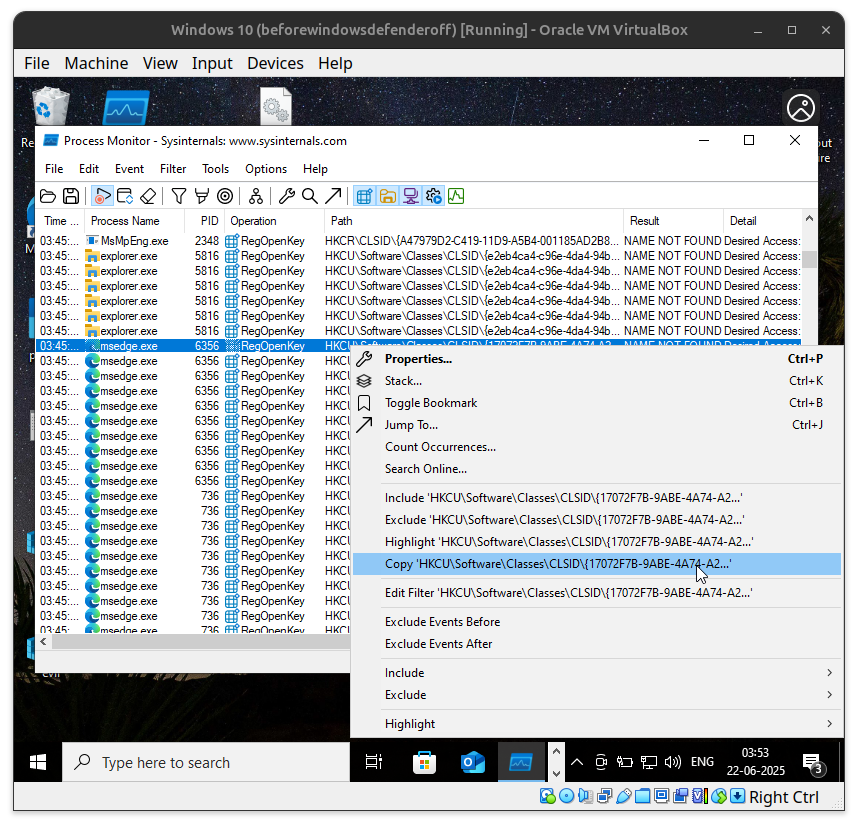This screenshot has width=858, height=827.
Task: Expand the Highlight submenu arrow
Action: coord(830,724)
